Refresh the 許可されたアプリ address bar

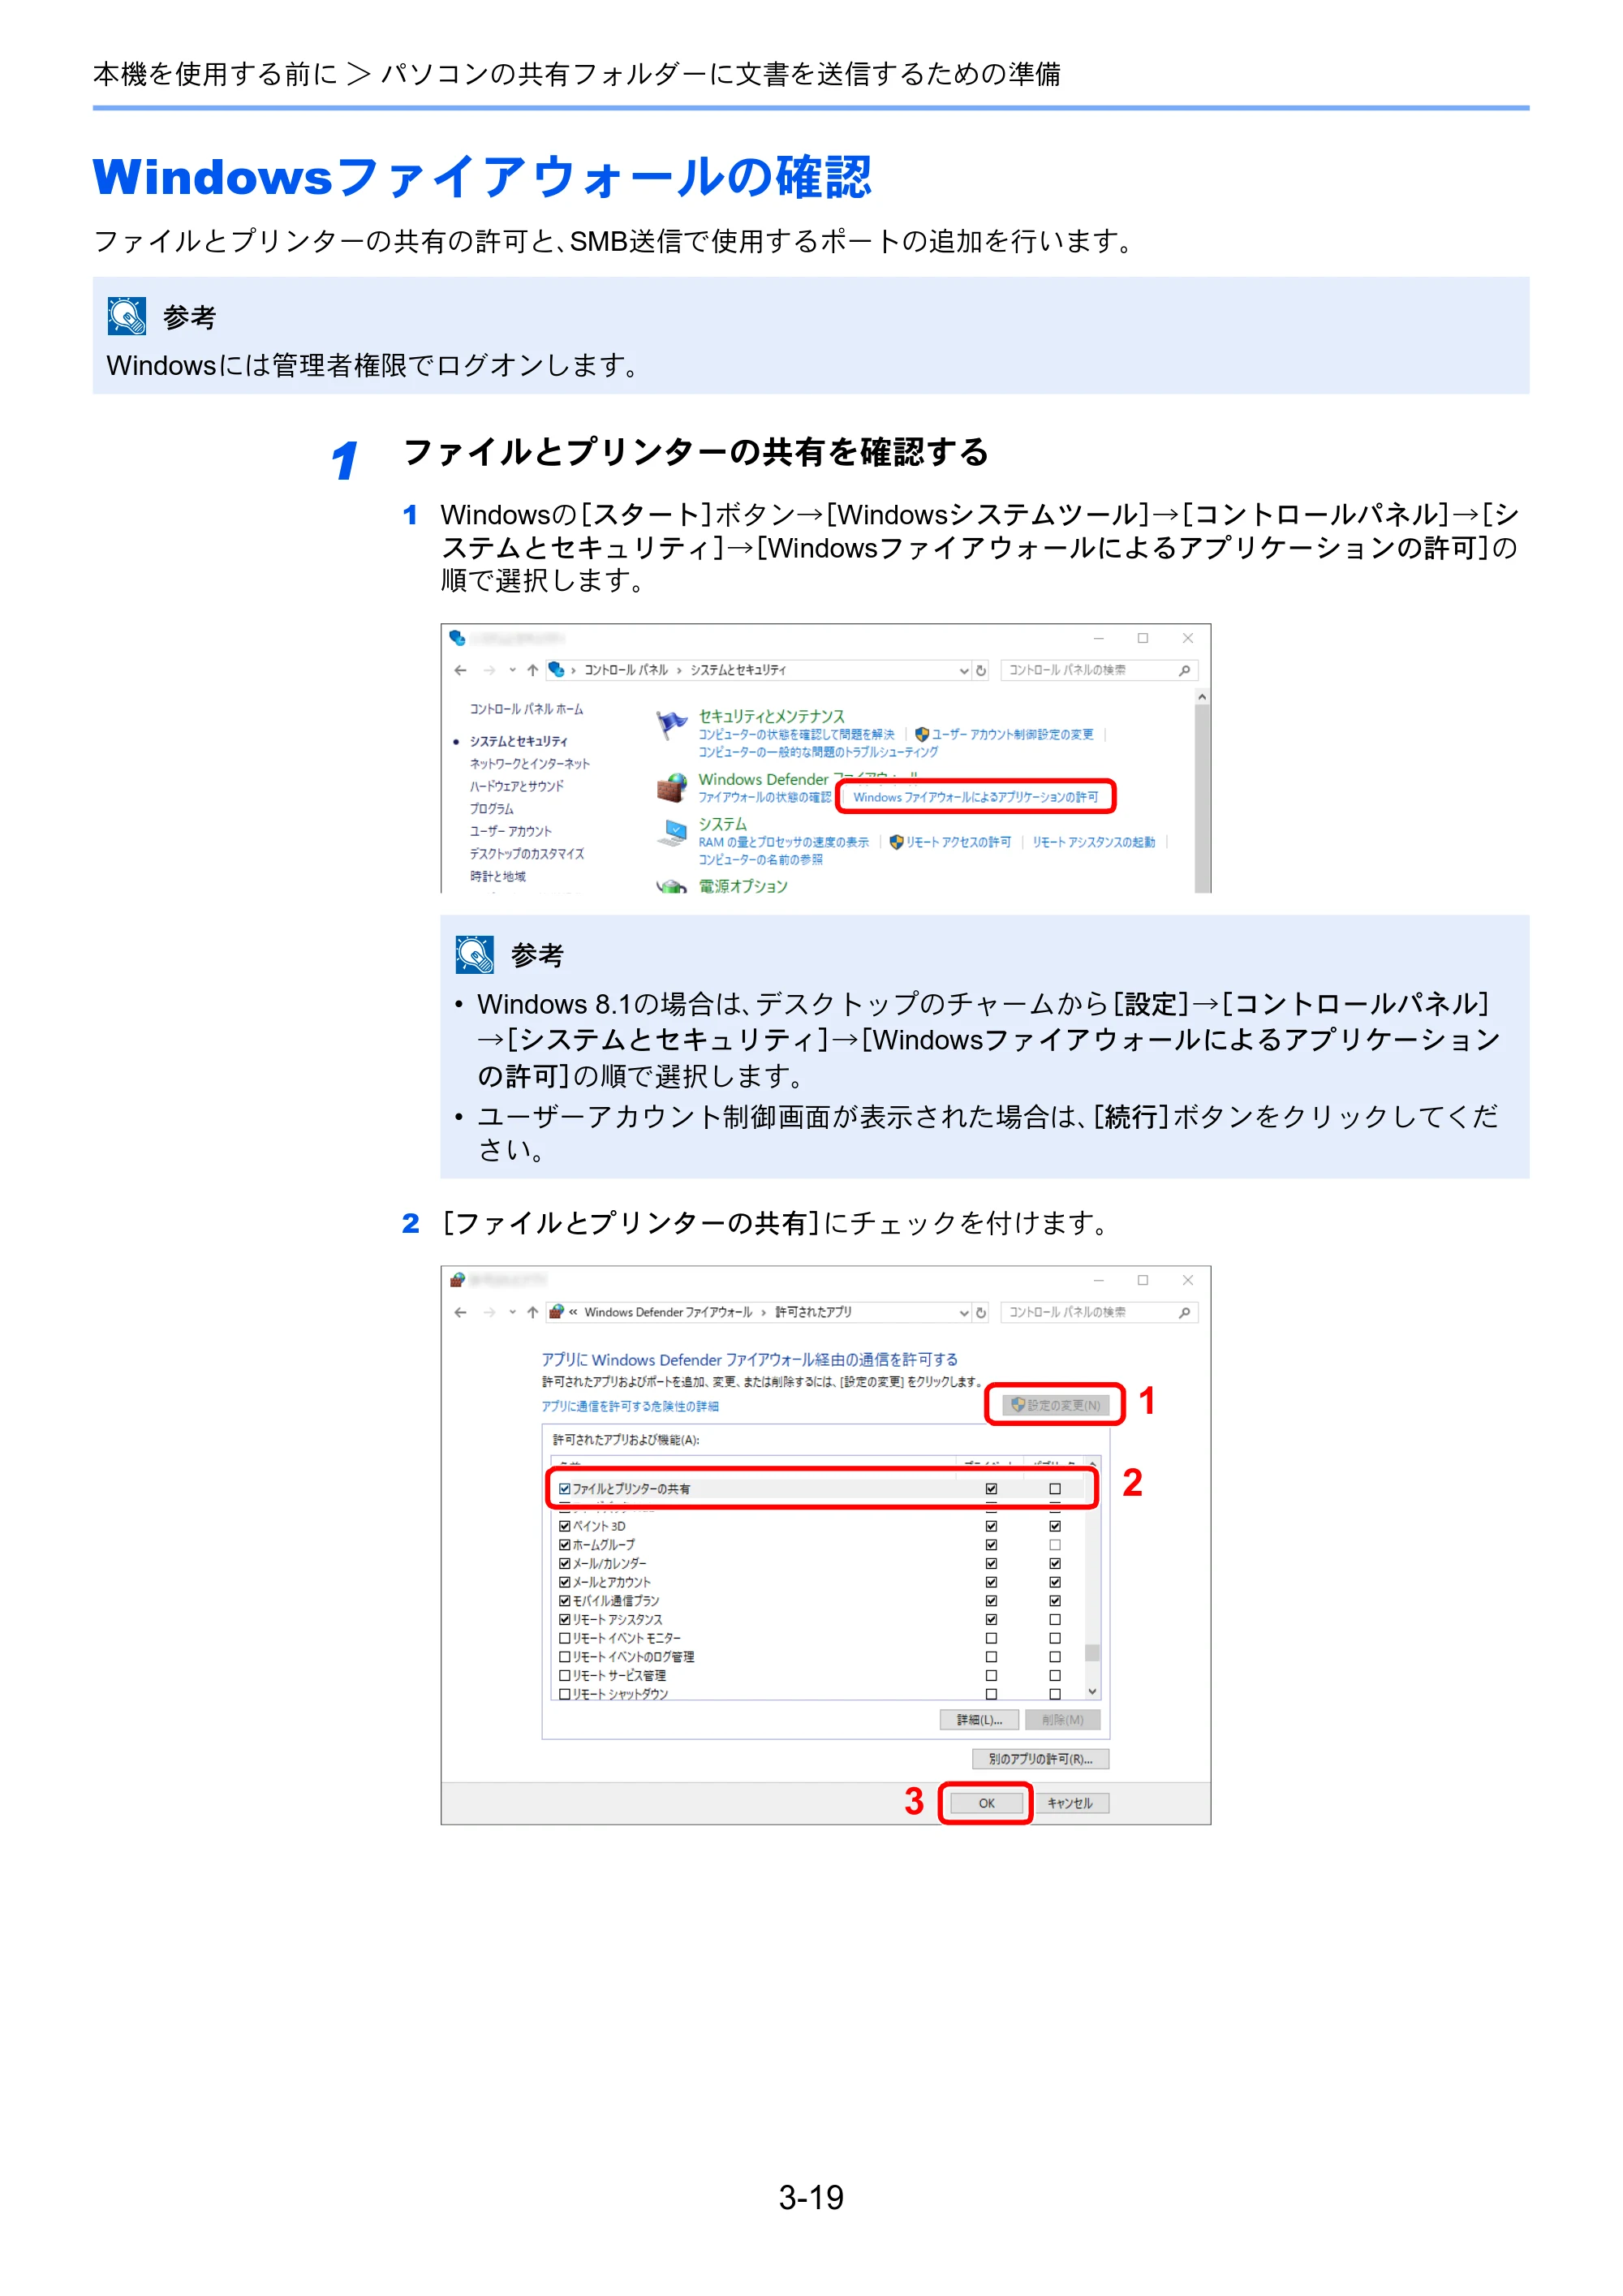pos(982,1312)
